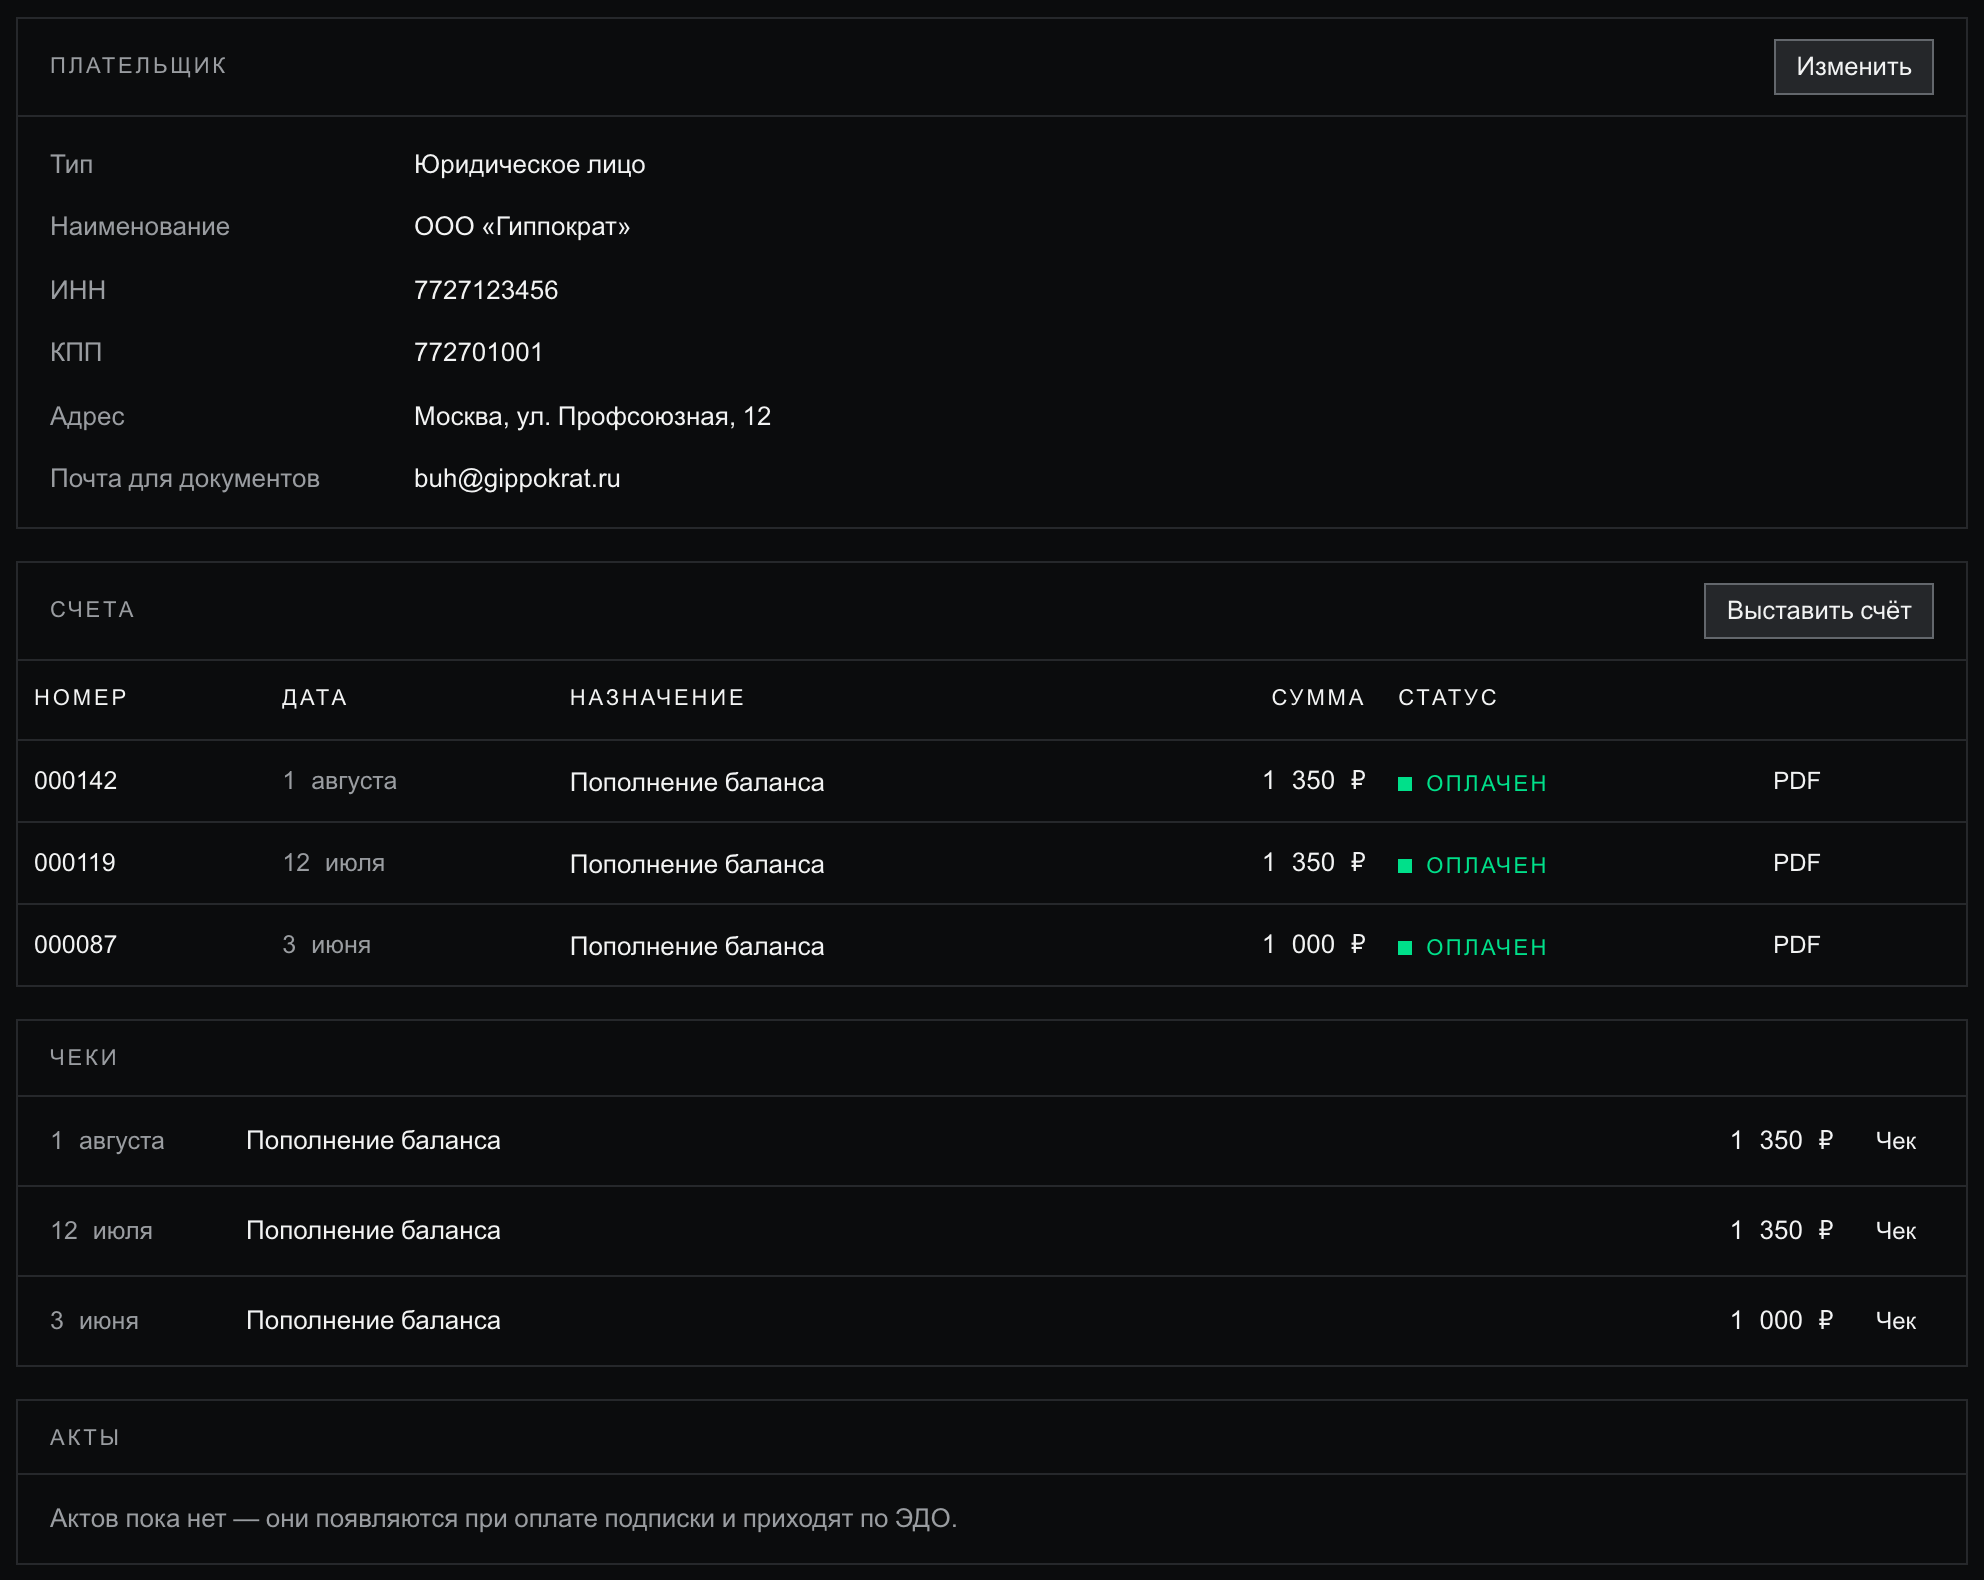Click the ДАТА column header
Image resolution: width=1984 pixels, height=1580 pixels.
point(315,698)
